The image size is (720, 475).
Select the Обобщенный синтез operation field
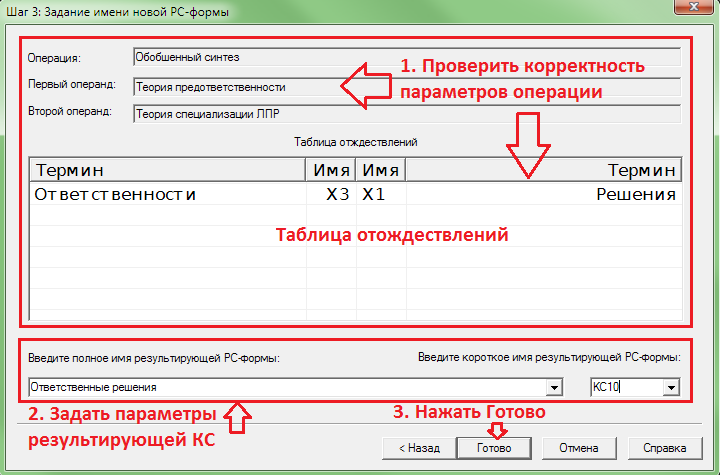(407, 57)
